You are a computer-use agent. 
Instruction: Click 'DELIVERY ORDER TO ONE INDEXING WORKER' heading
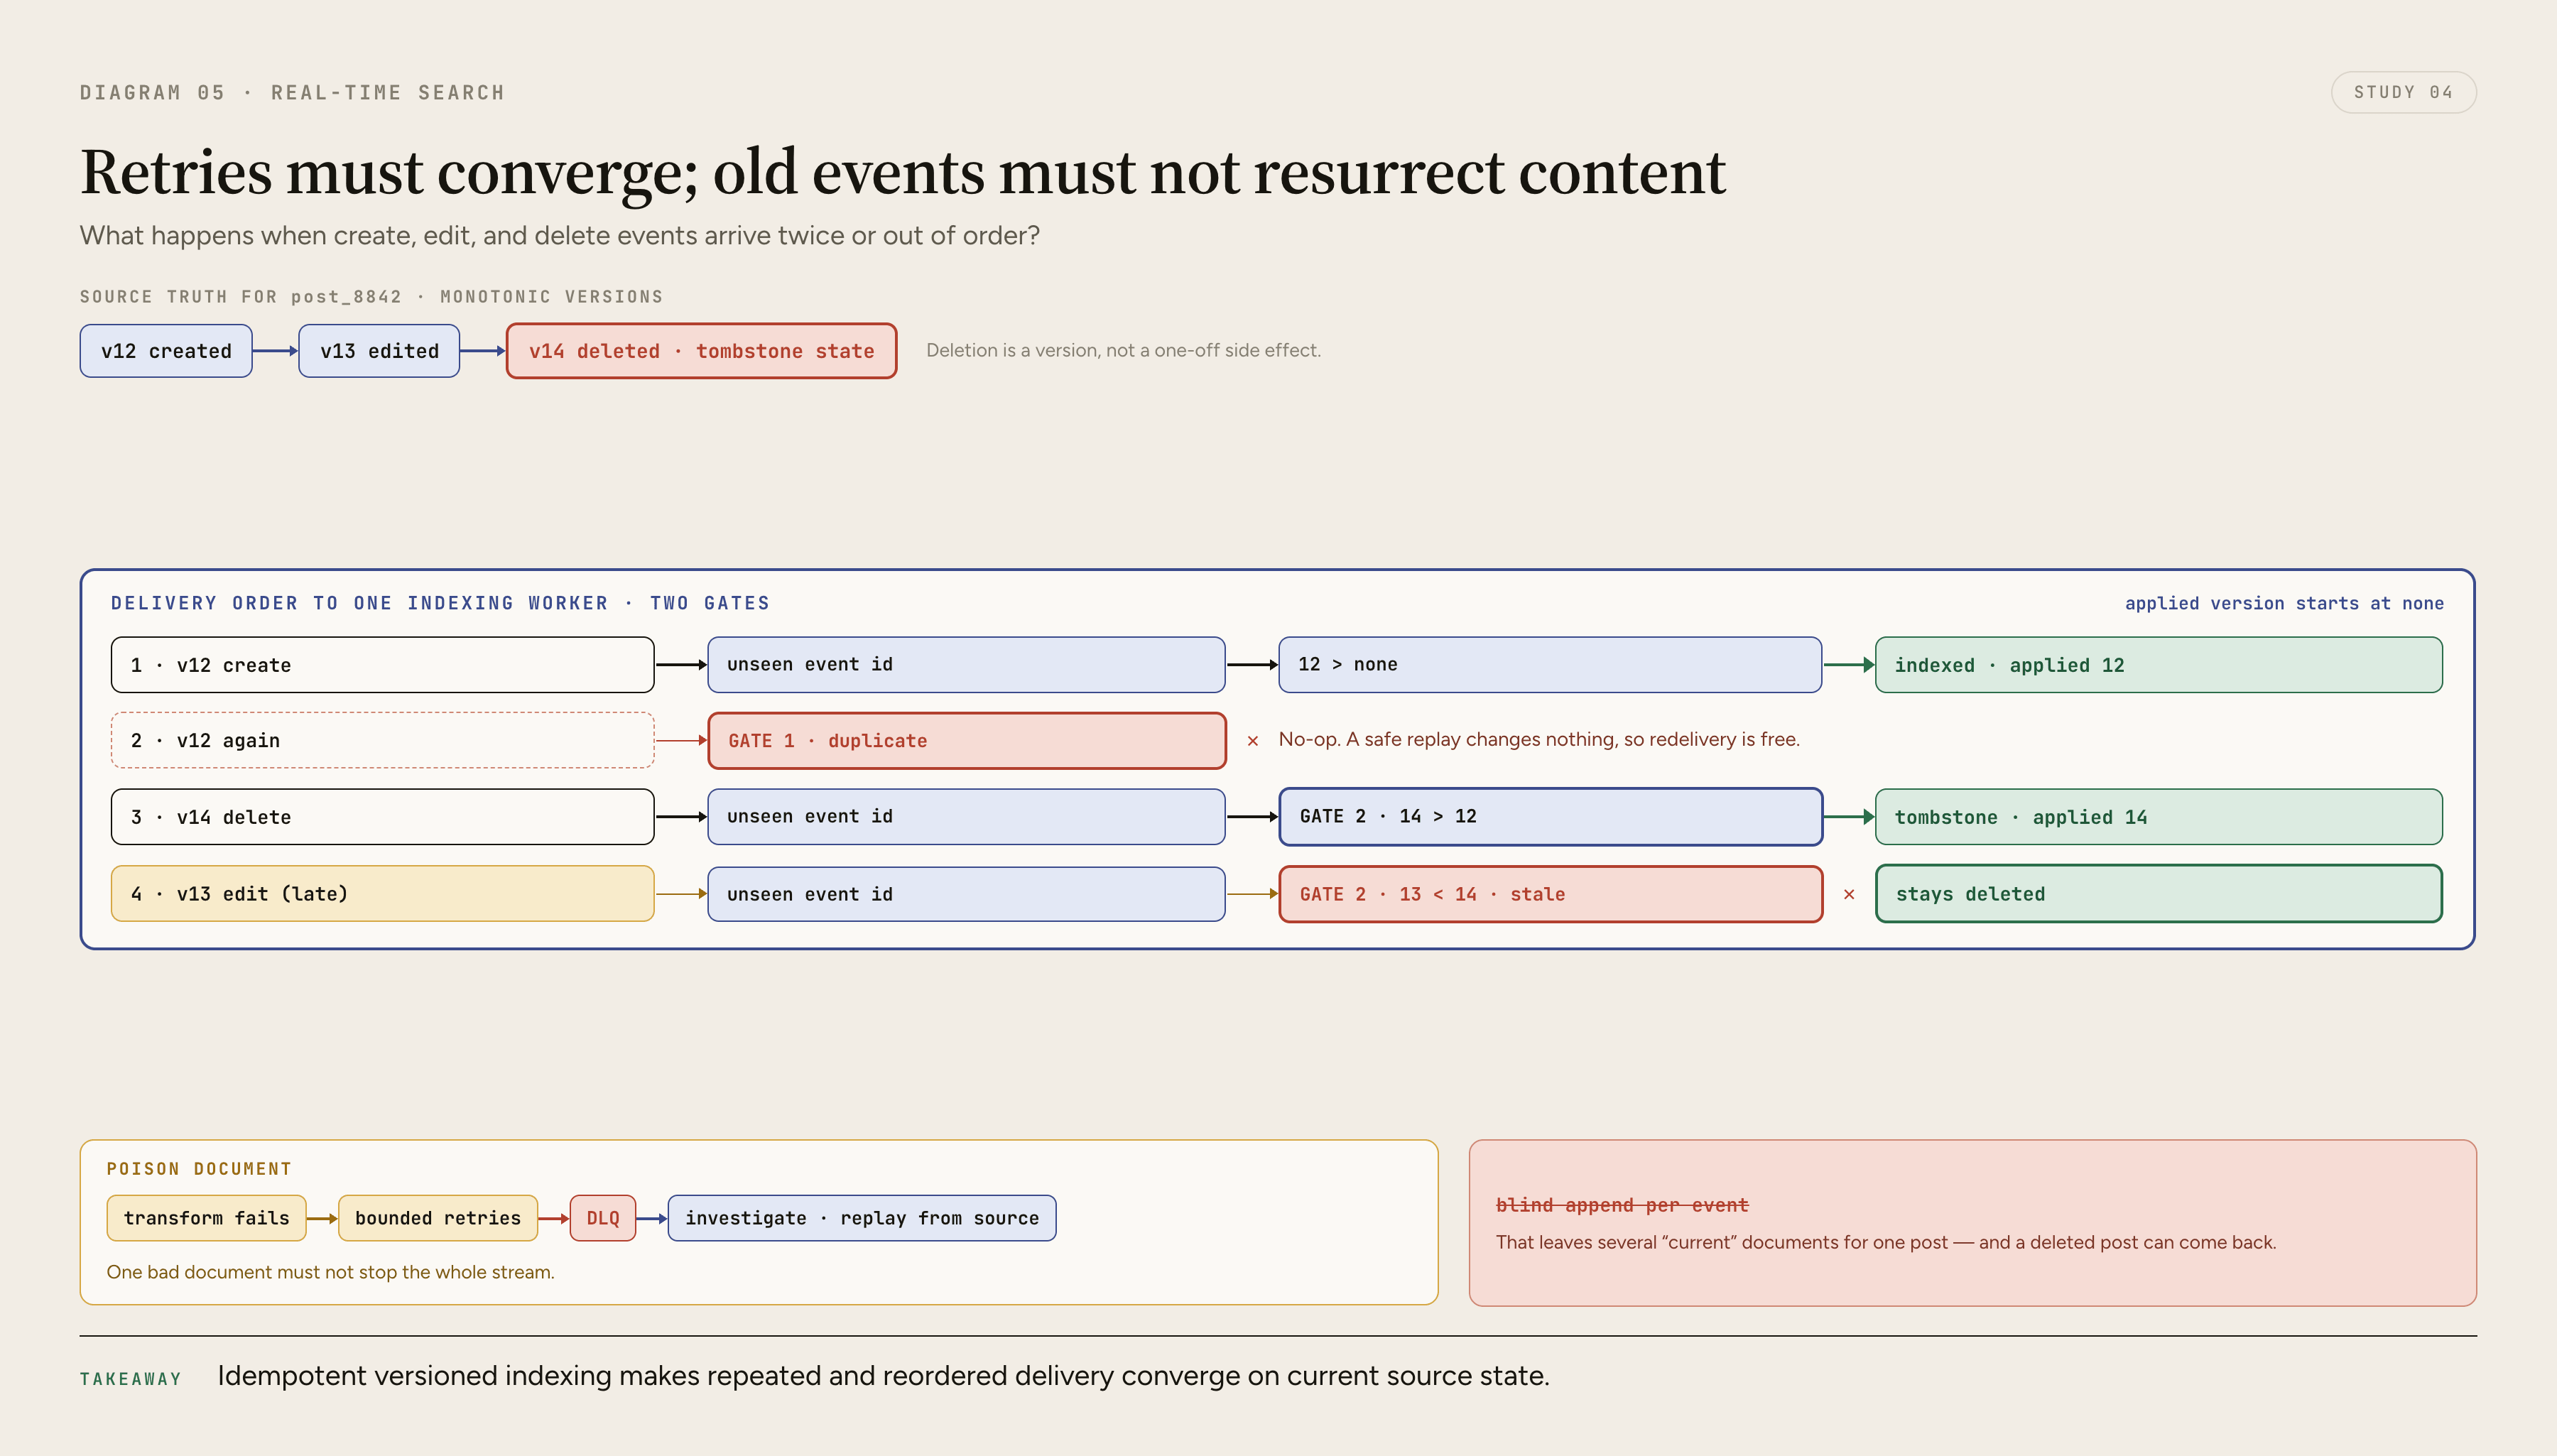click(440, 603)
